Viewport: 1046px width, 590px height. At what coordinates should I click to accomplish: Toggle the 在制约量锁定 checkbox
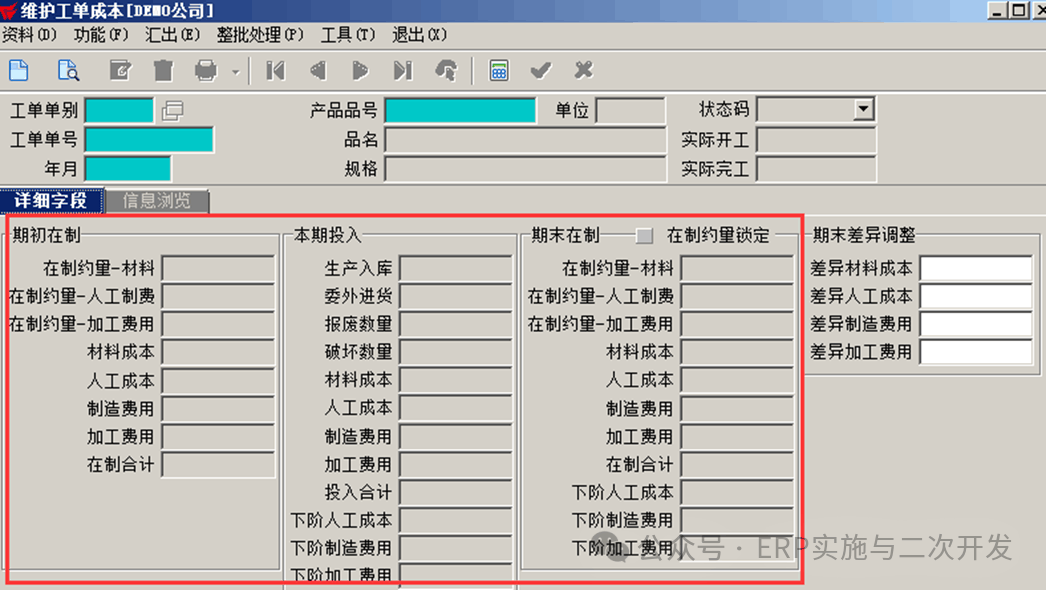645,236
